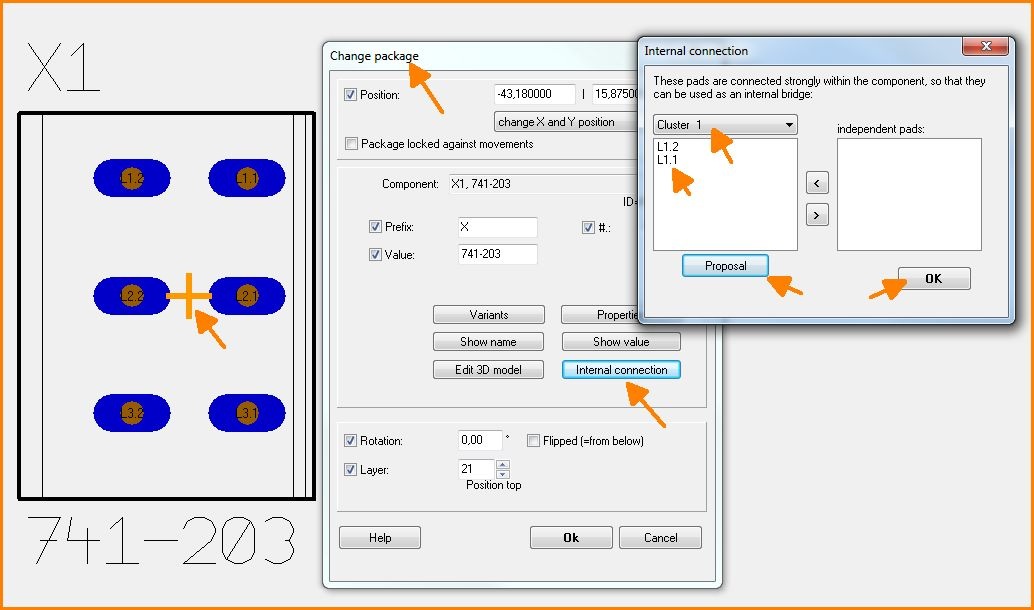
Task: Select L1.2 in the cluster list
Action: click(669, 147)
